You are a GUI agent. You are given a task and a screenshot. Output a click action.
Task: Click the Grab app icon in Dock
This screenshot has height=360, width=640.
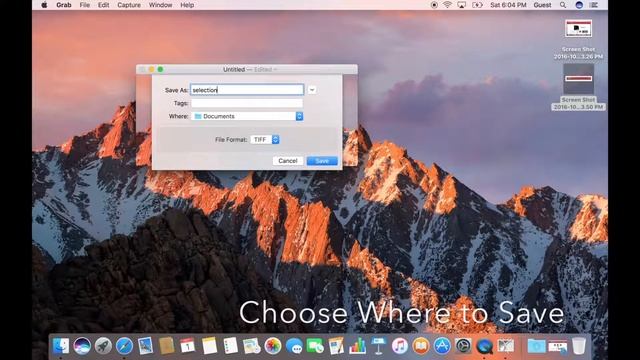pos(506,346)
